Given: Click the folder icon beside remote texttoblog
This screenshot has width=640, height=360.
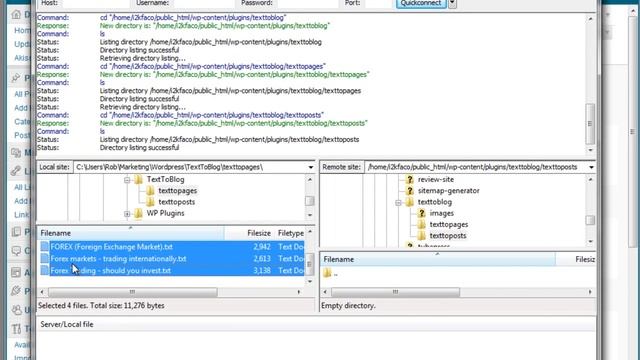Looking at the screenshot, I should (409, 202).
